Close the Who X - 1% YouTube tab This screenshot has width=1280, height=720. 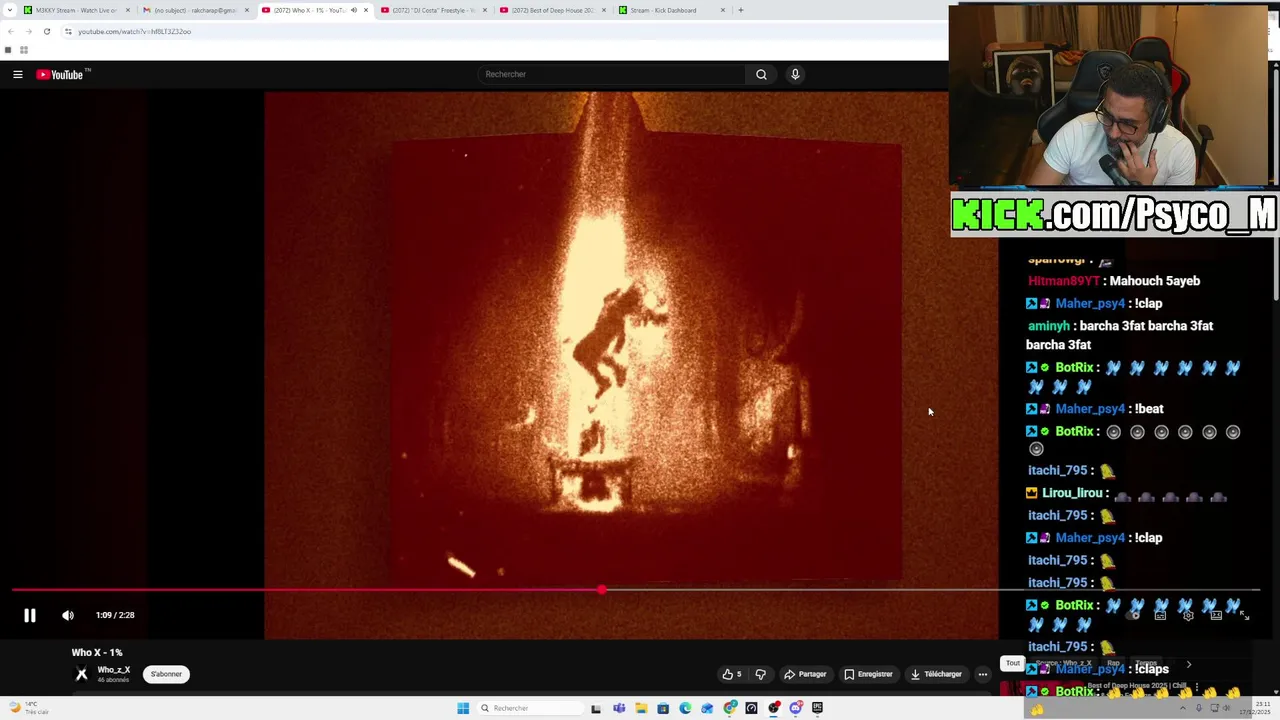[366, 10]
